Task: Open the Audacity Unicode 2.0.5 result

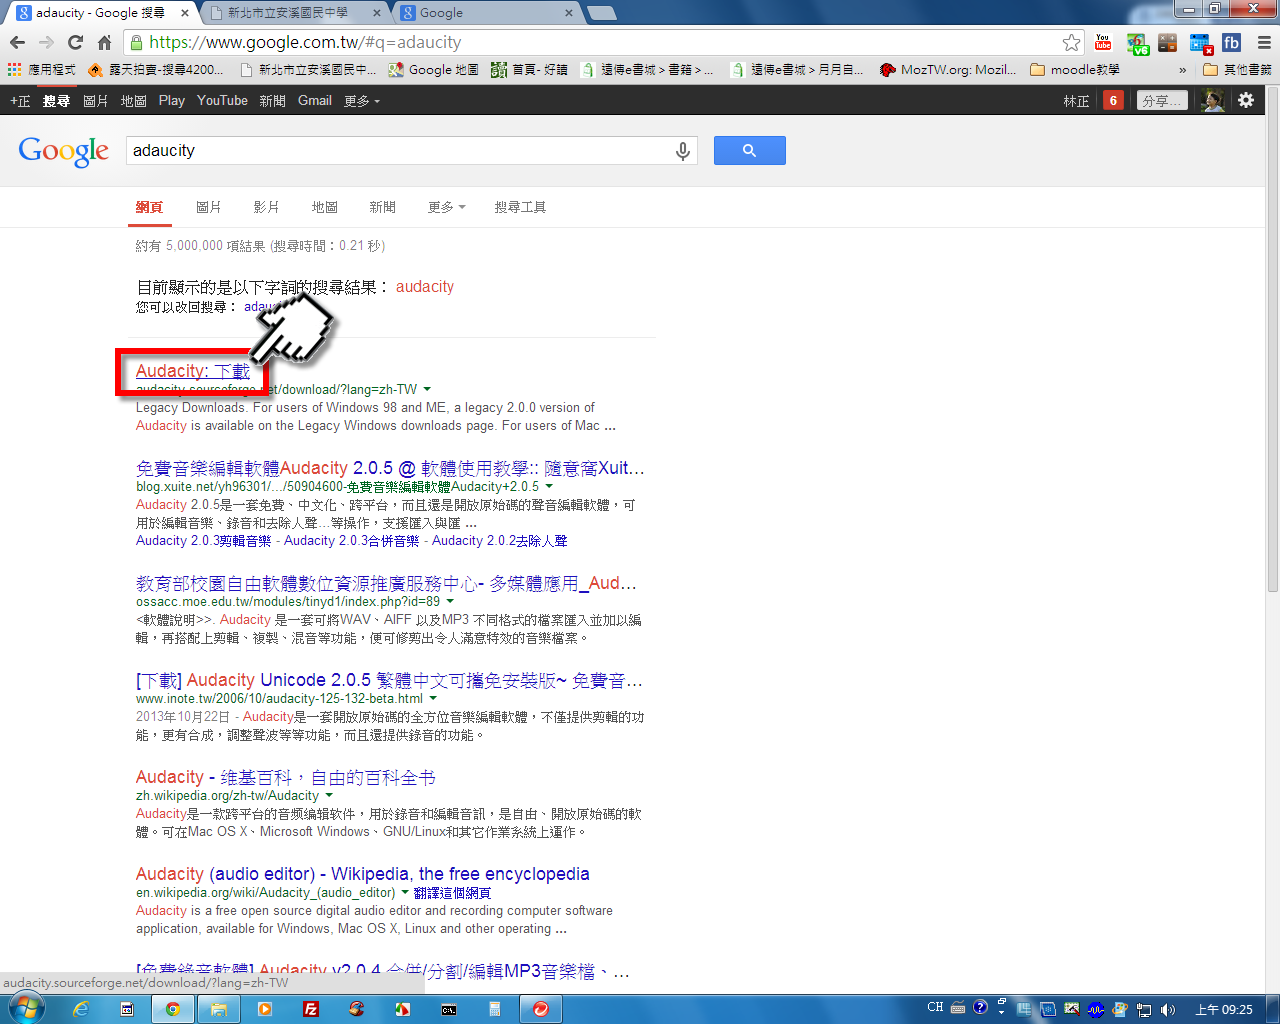Action: [389, 680]
